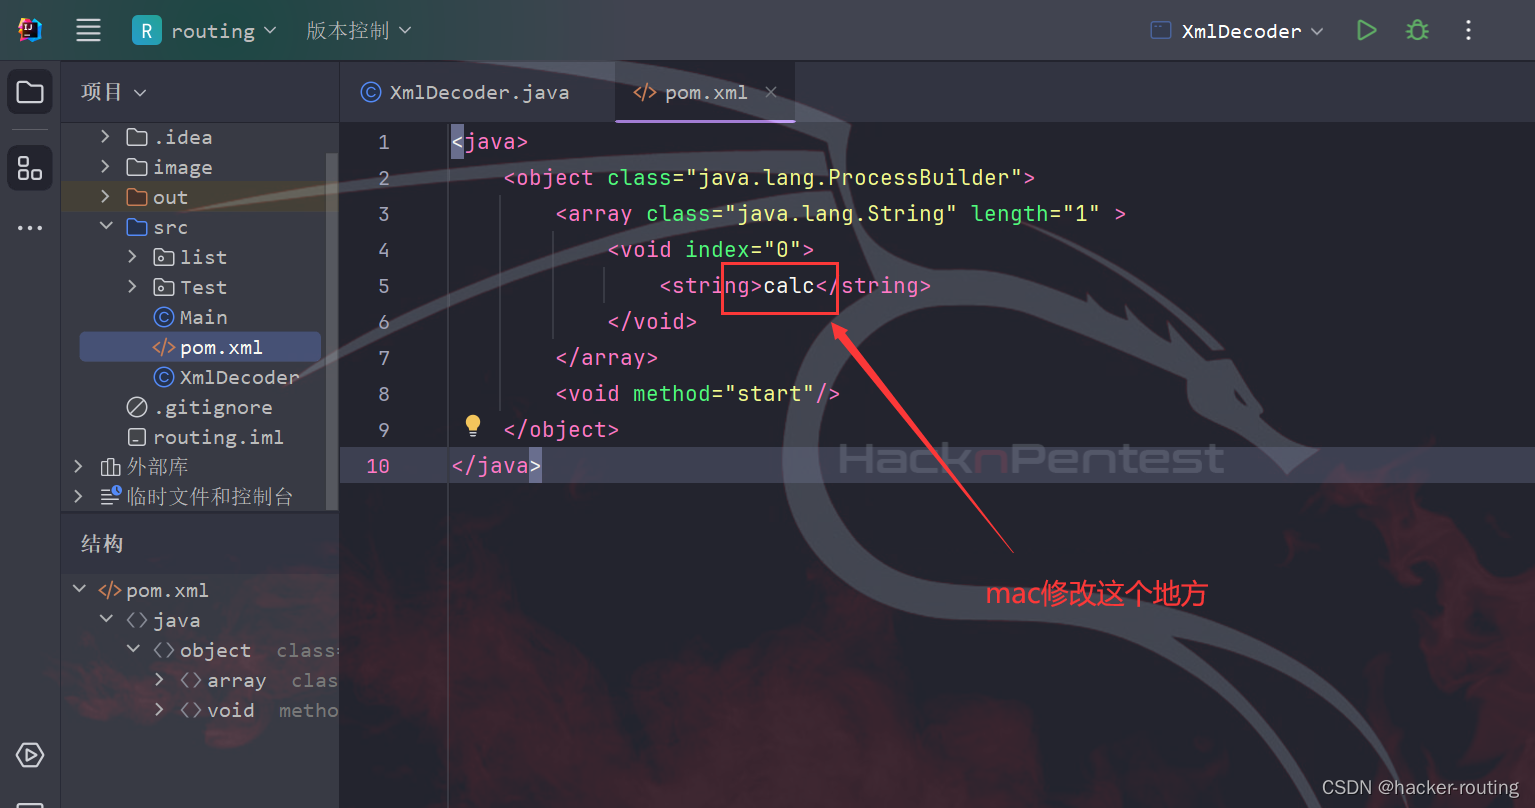Open More tool windows ellipsis
The width and height of the screenshot is (1535, 808).
30,228
